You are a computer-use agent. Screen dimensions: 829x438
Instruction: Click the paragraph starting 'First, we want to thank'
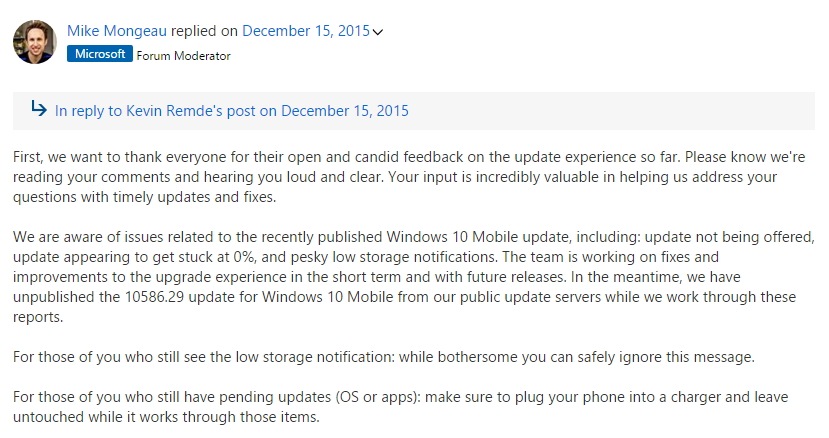(409, 177)
